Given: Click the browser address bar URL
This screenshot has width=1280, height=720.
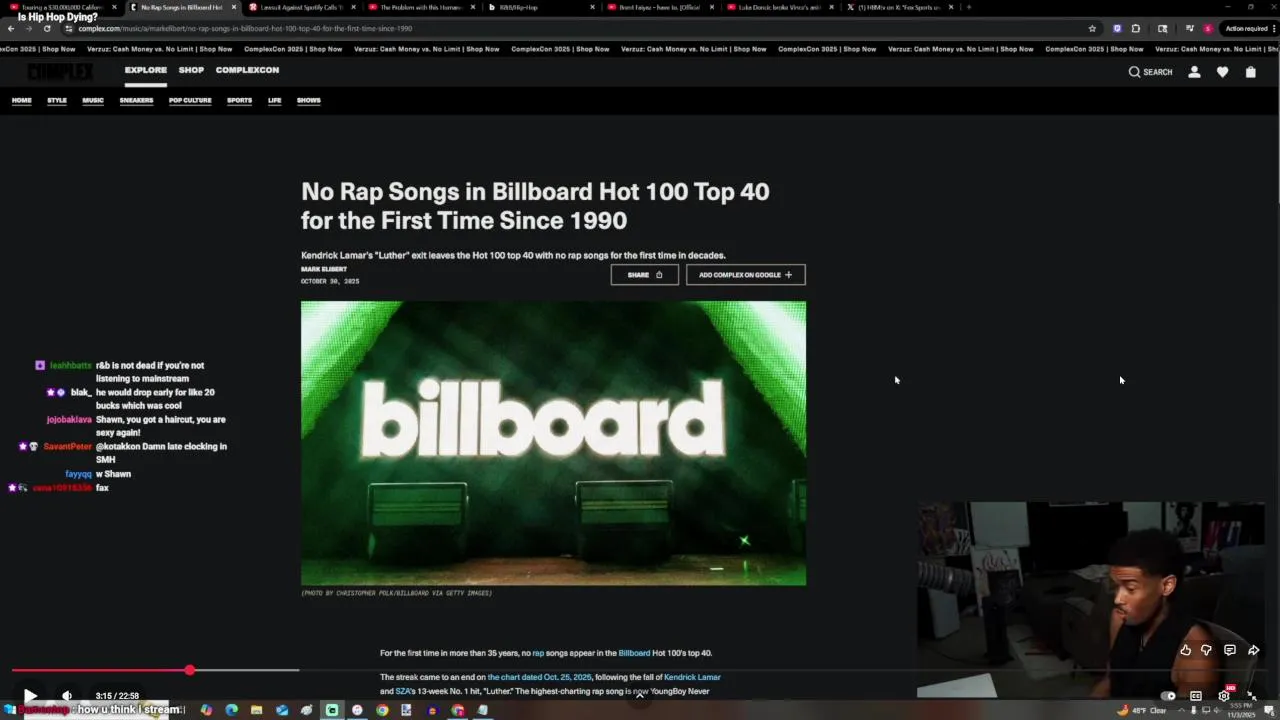Looking at the screenshot, I should [x=245, y=28].
